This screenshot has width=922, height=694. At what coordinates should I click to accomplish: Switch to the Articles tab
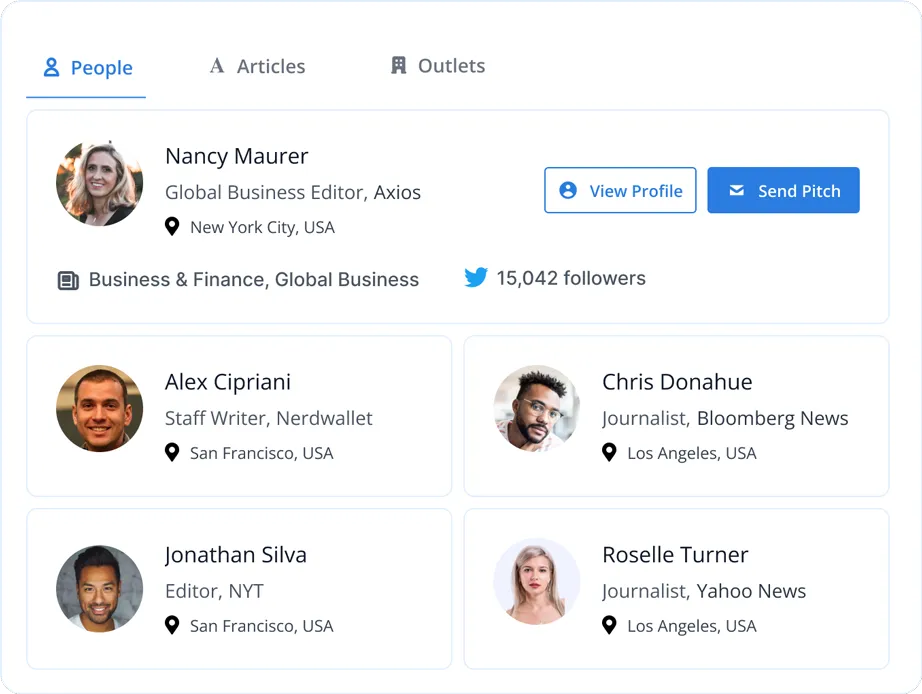click(258, 67)
